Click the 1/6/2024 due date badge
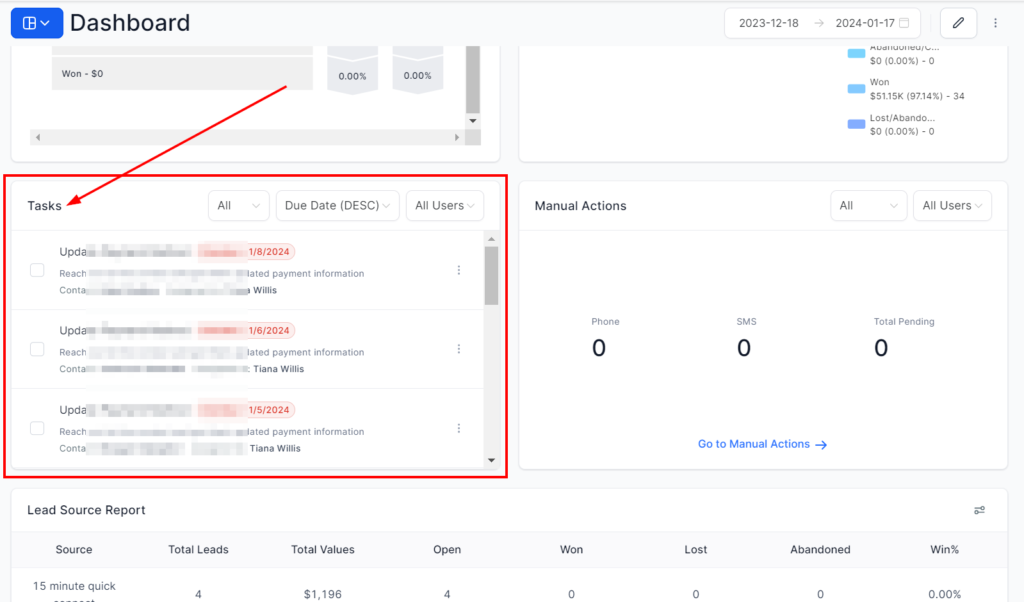 [247, 330]
